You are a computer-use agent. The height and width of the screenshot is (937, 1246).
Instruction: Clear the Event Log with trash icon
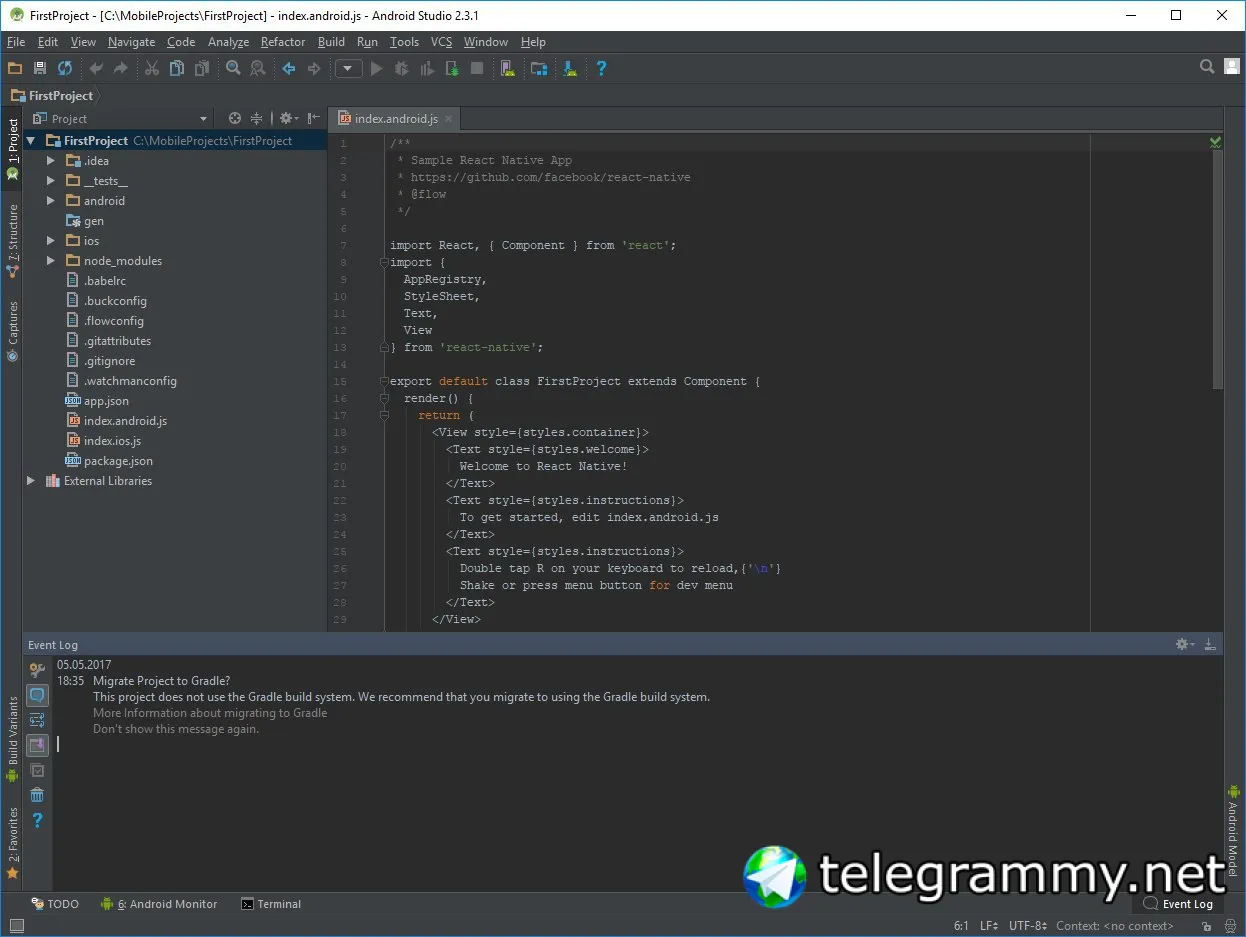click(x=37, y=795)
